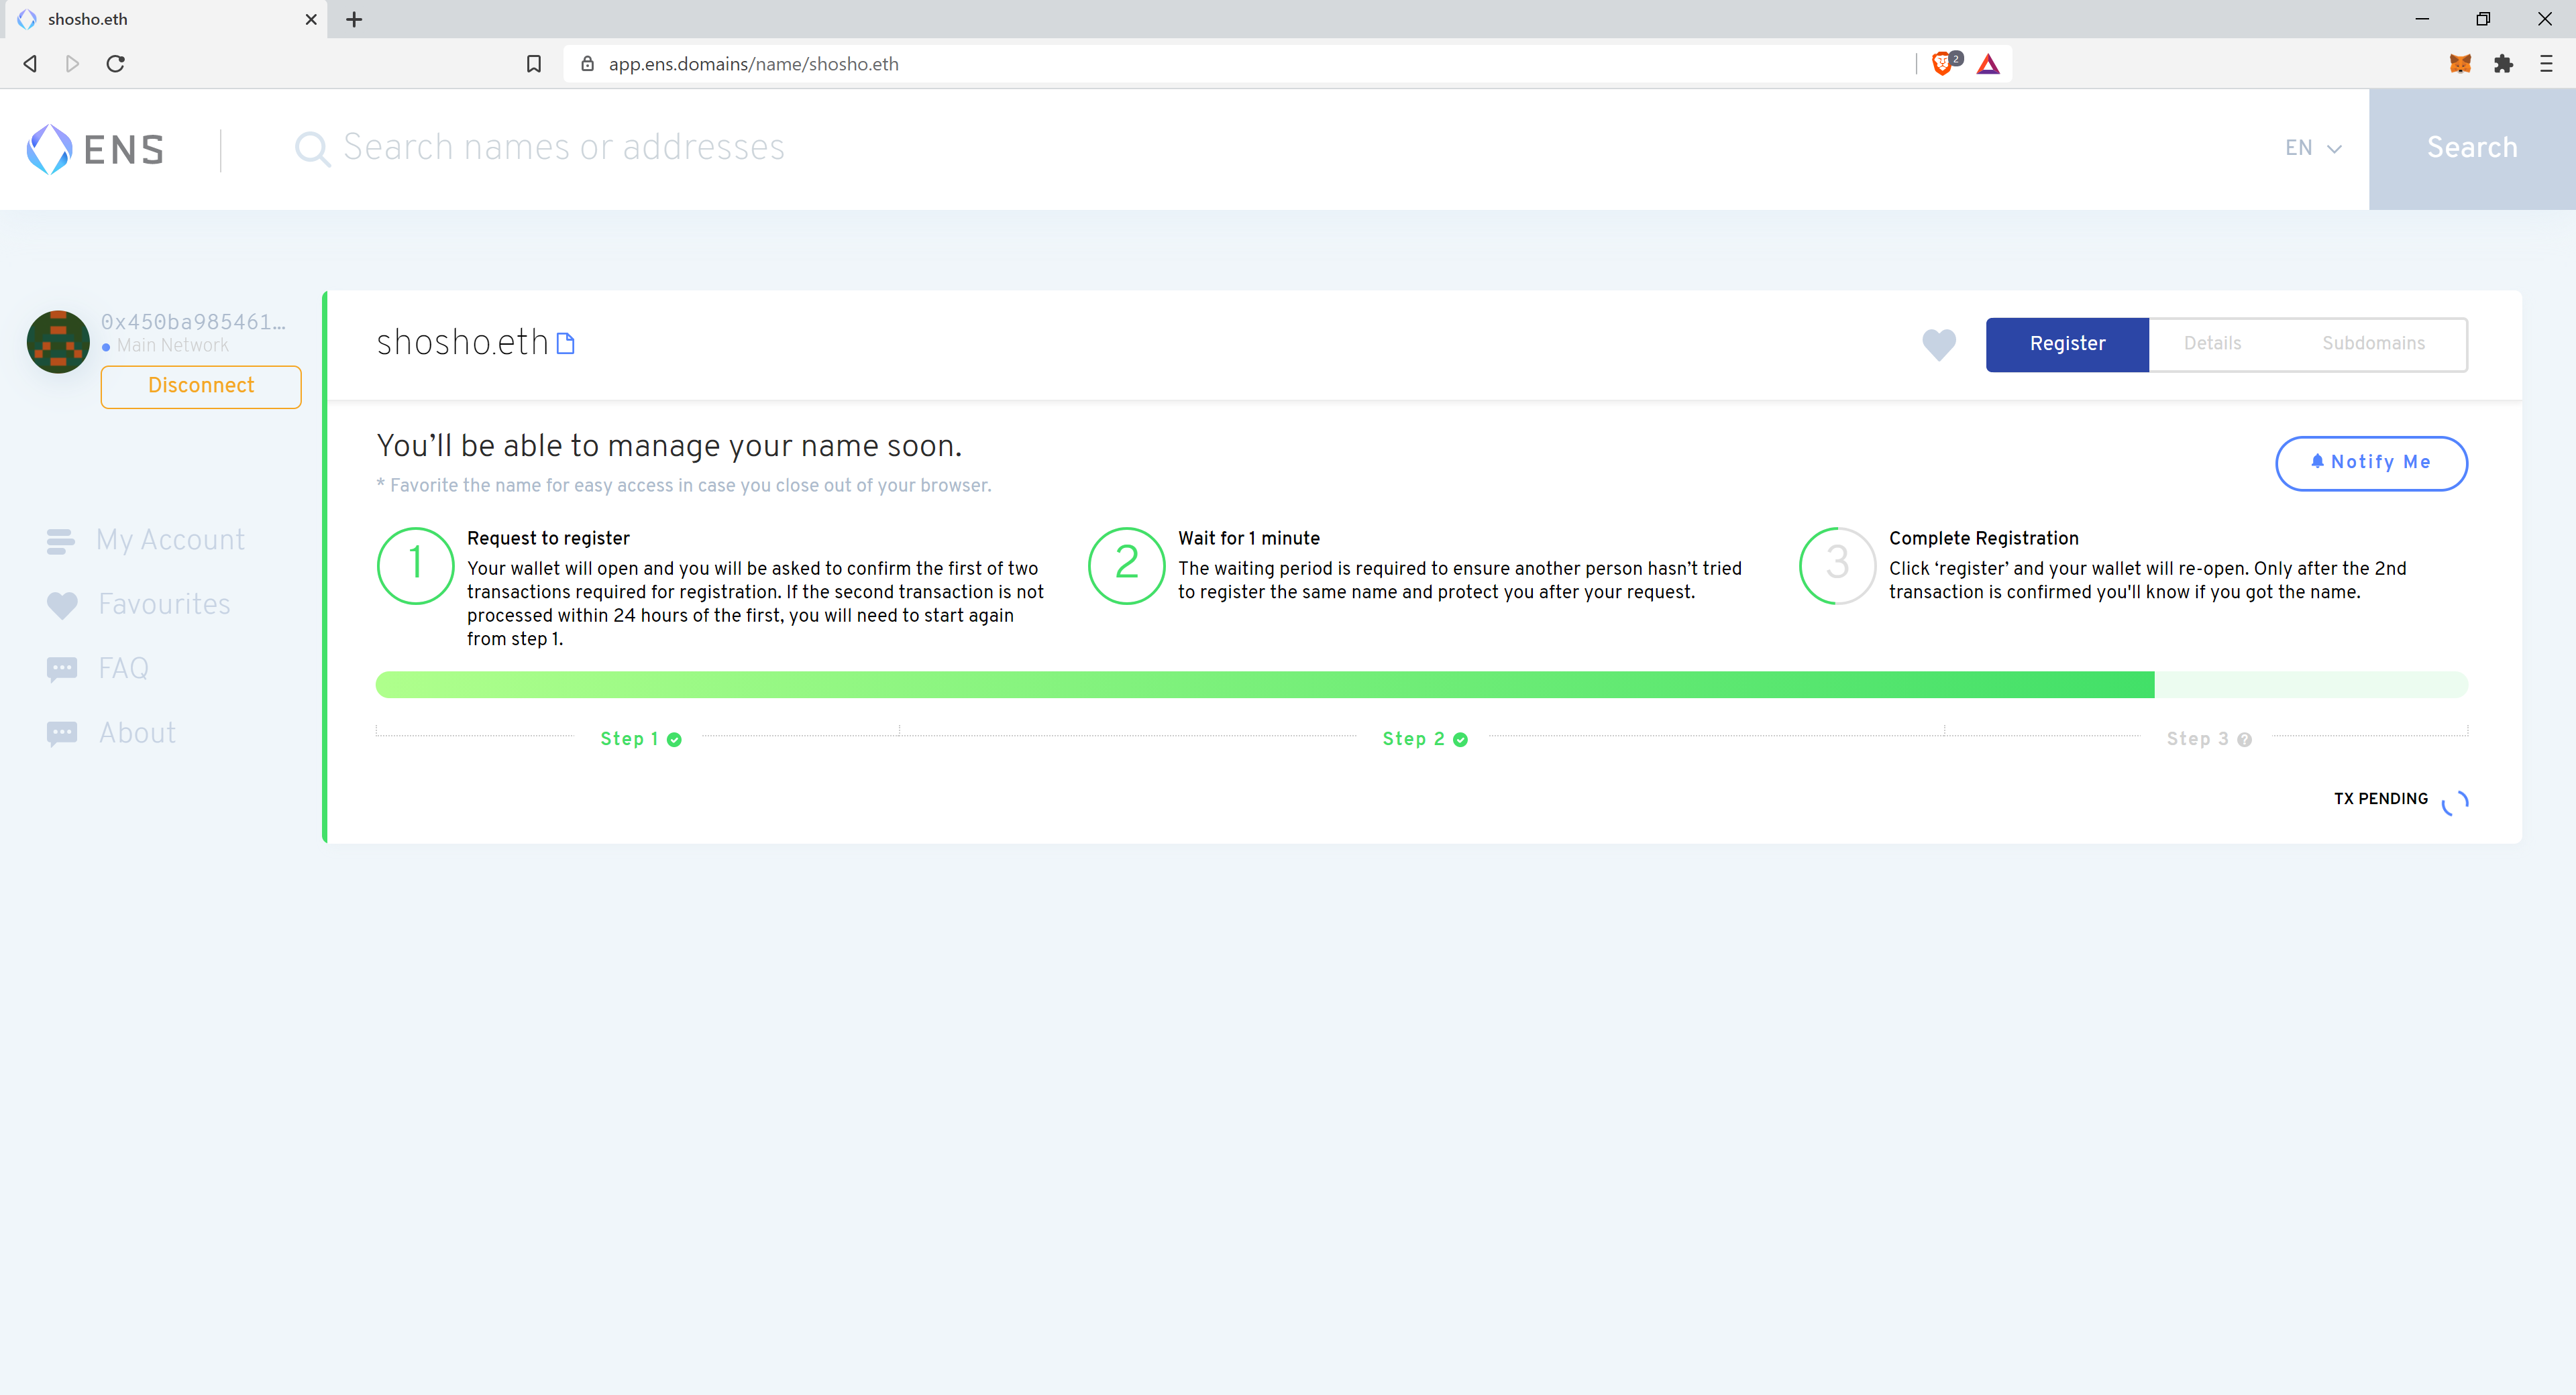Screen dimensions: 2576x1395
Task: Open the extensions puzzle icon
Action: tap(2503, 64)
